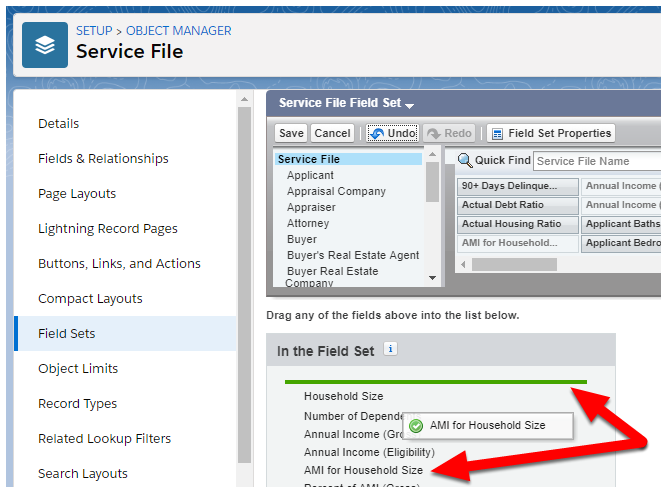This screenshot has width=667, height=493.
Task: Select Appraisal Company in the object list
Action: pos(336,191)
